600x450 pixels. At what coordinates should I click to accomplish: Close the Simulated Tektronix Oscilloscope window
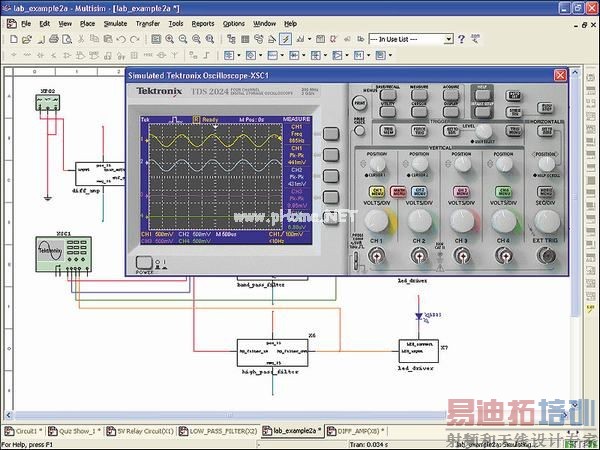tap(560, 76)
